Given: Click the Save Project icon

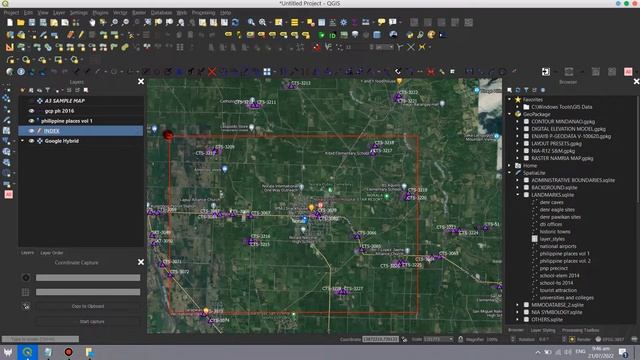Looking at the screenshot, I should click(32, 22).
